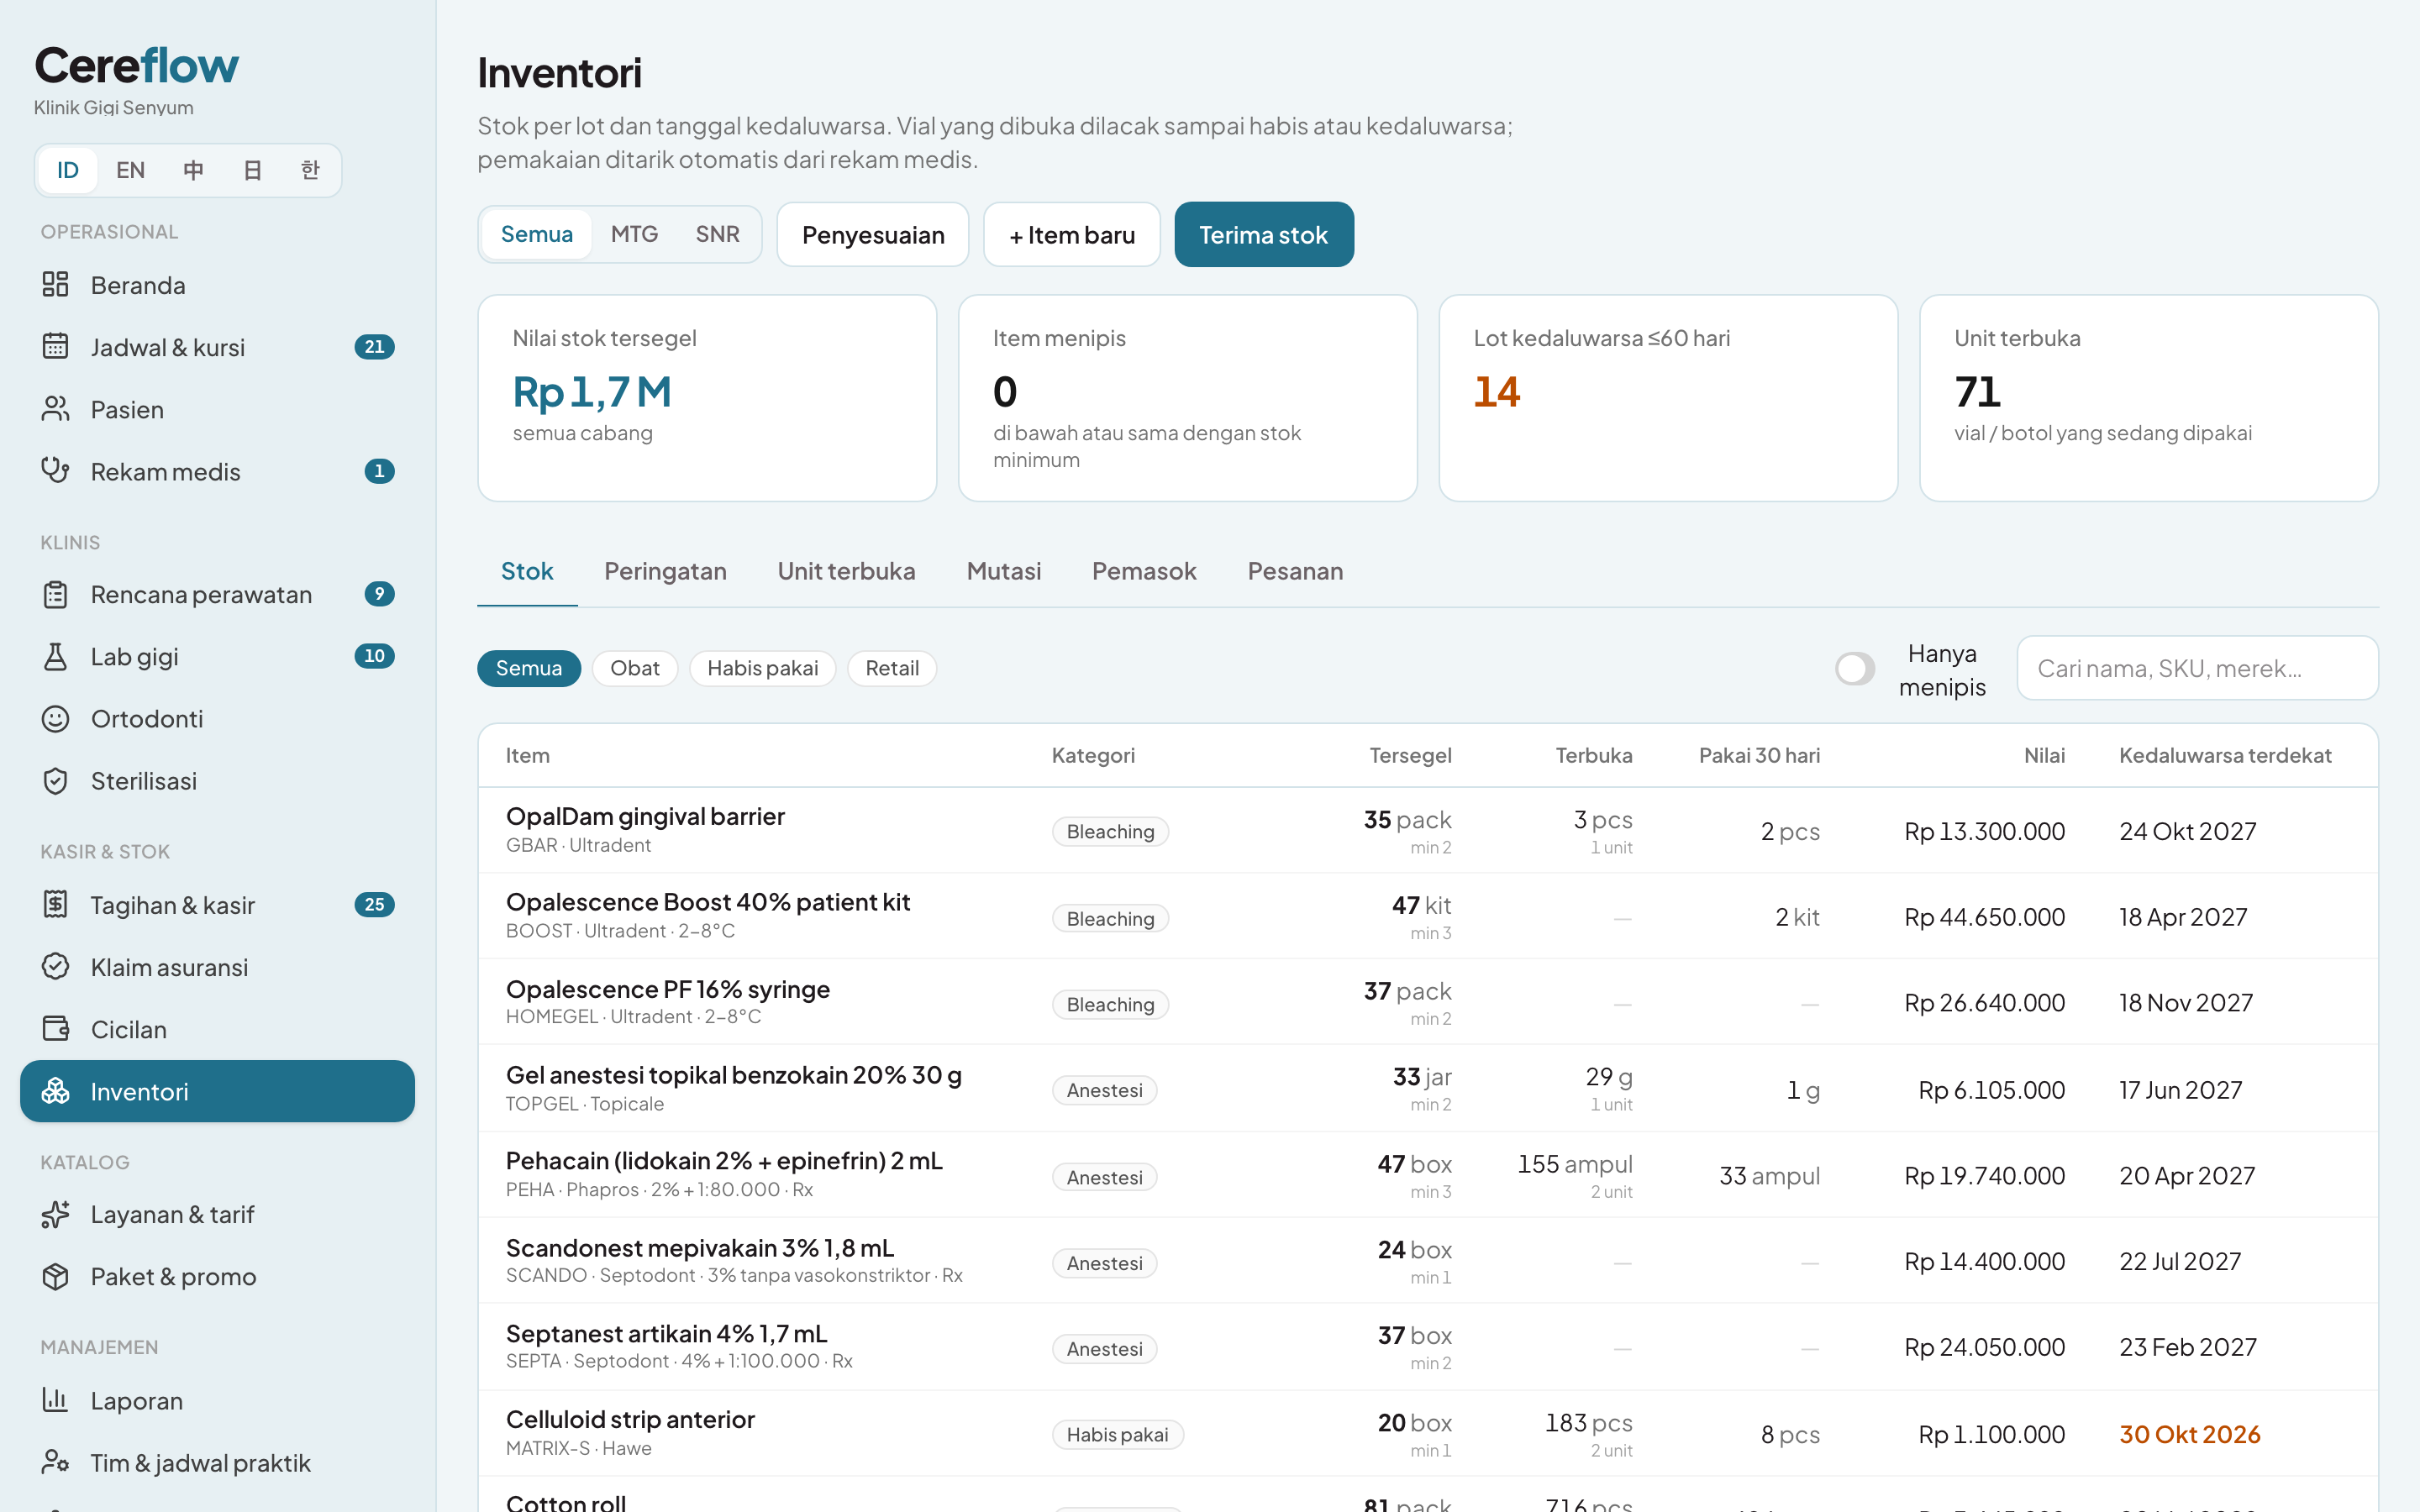
Task: Open Rencana perawatan clipboard icon
Action: 55,594
